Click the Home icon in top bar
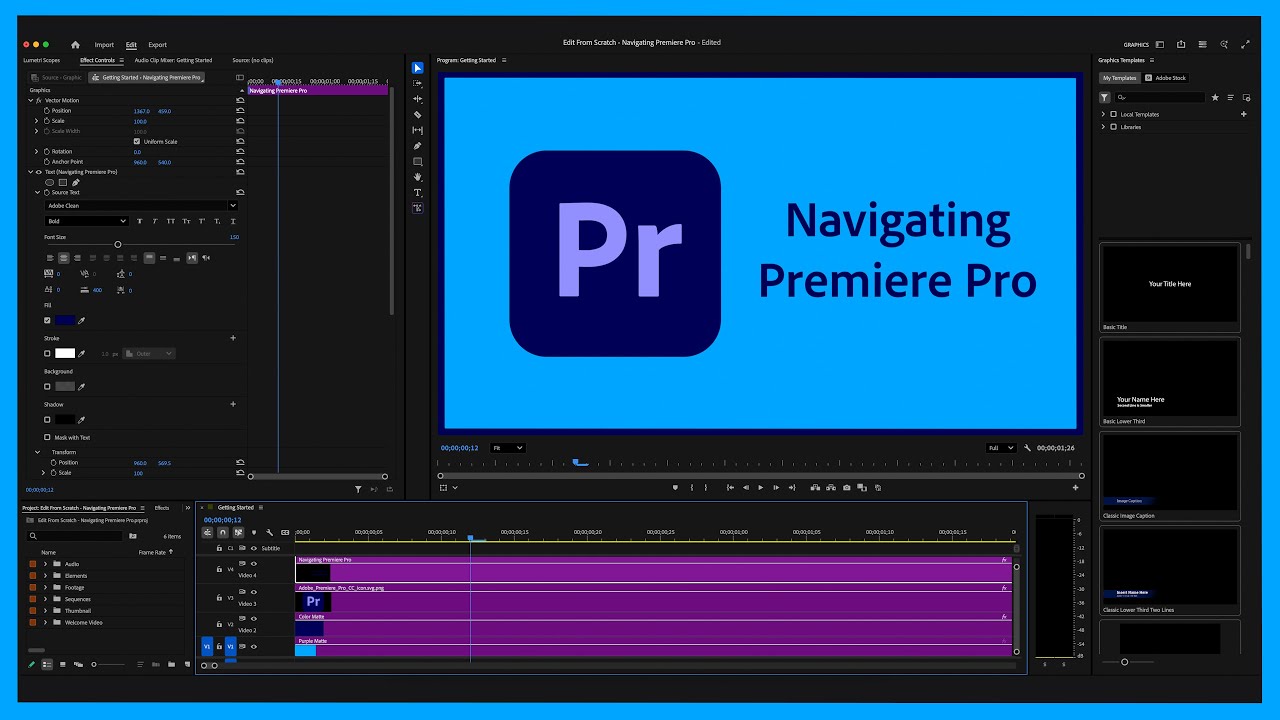The width and height of the screenshot is (1280, 720). [75, 45]
